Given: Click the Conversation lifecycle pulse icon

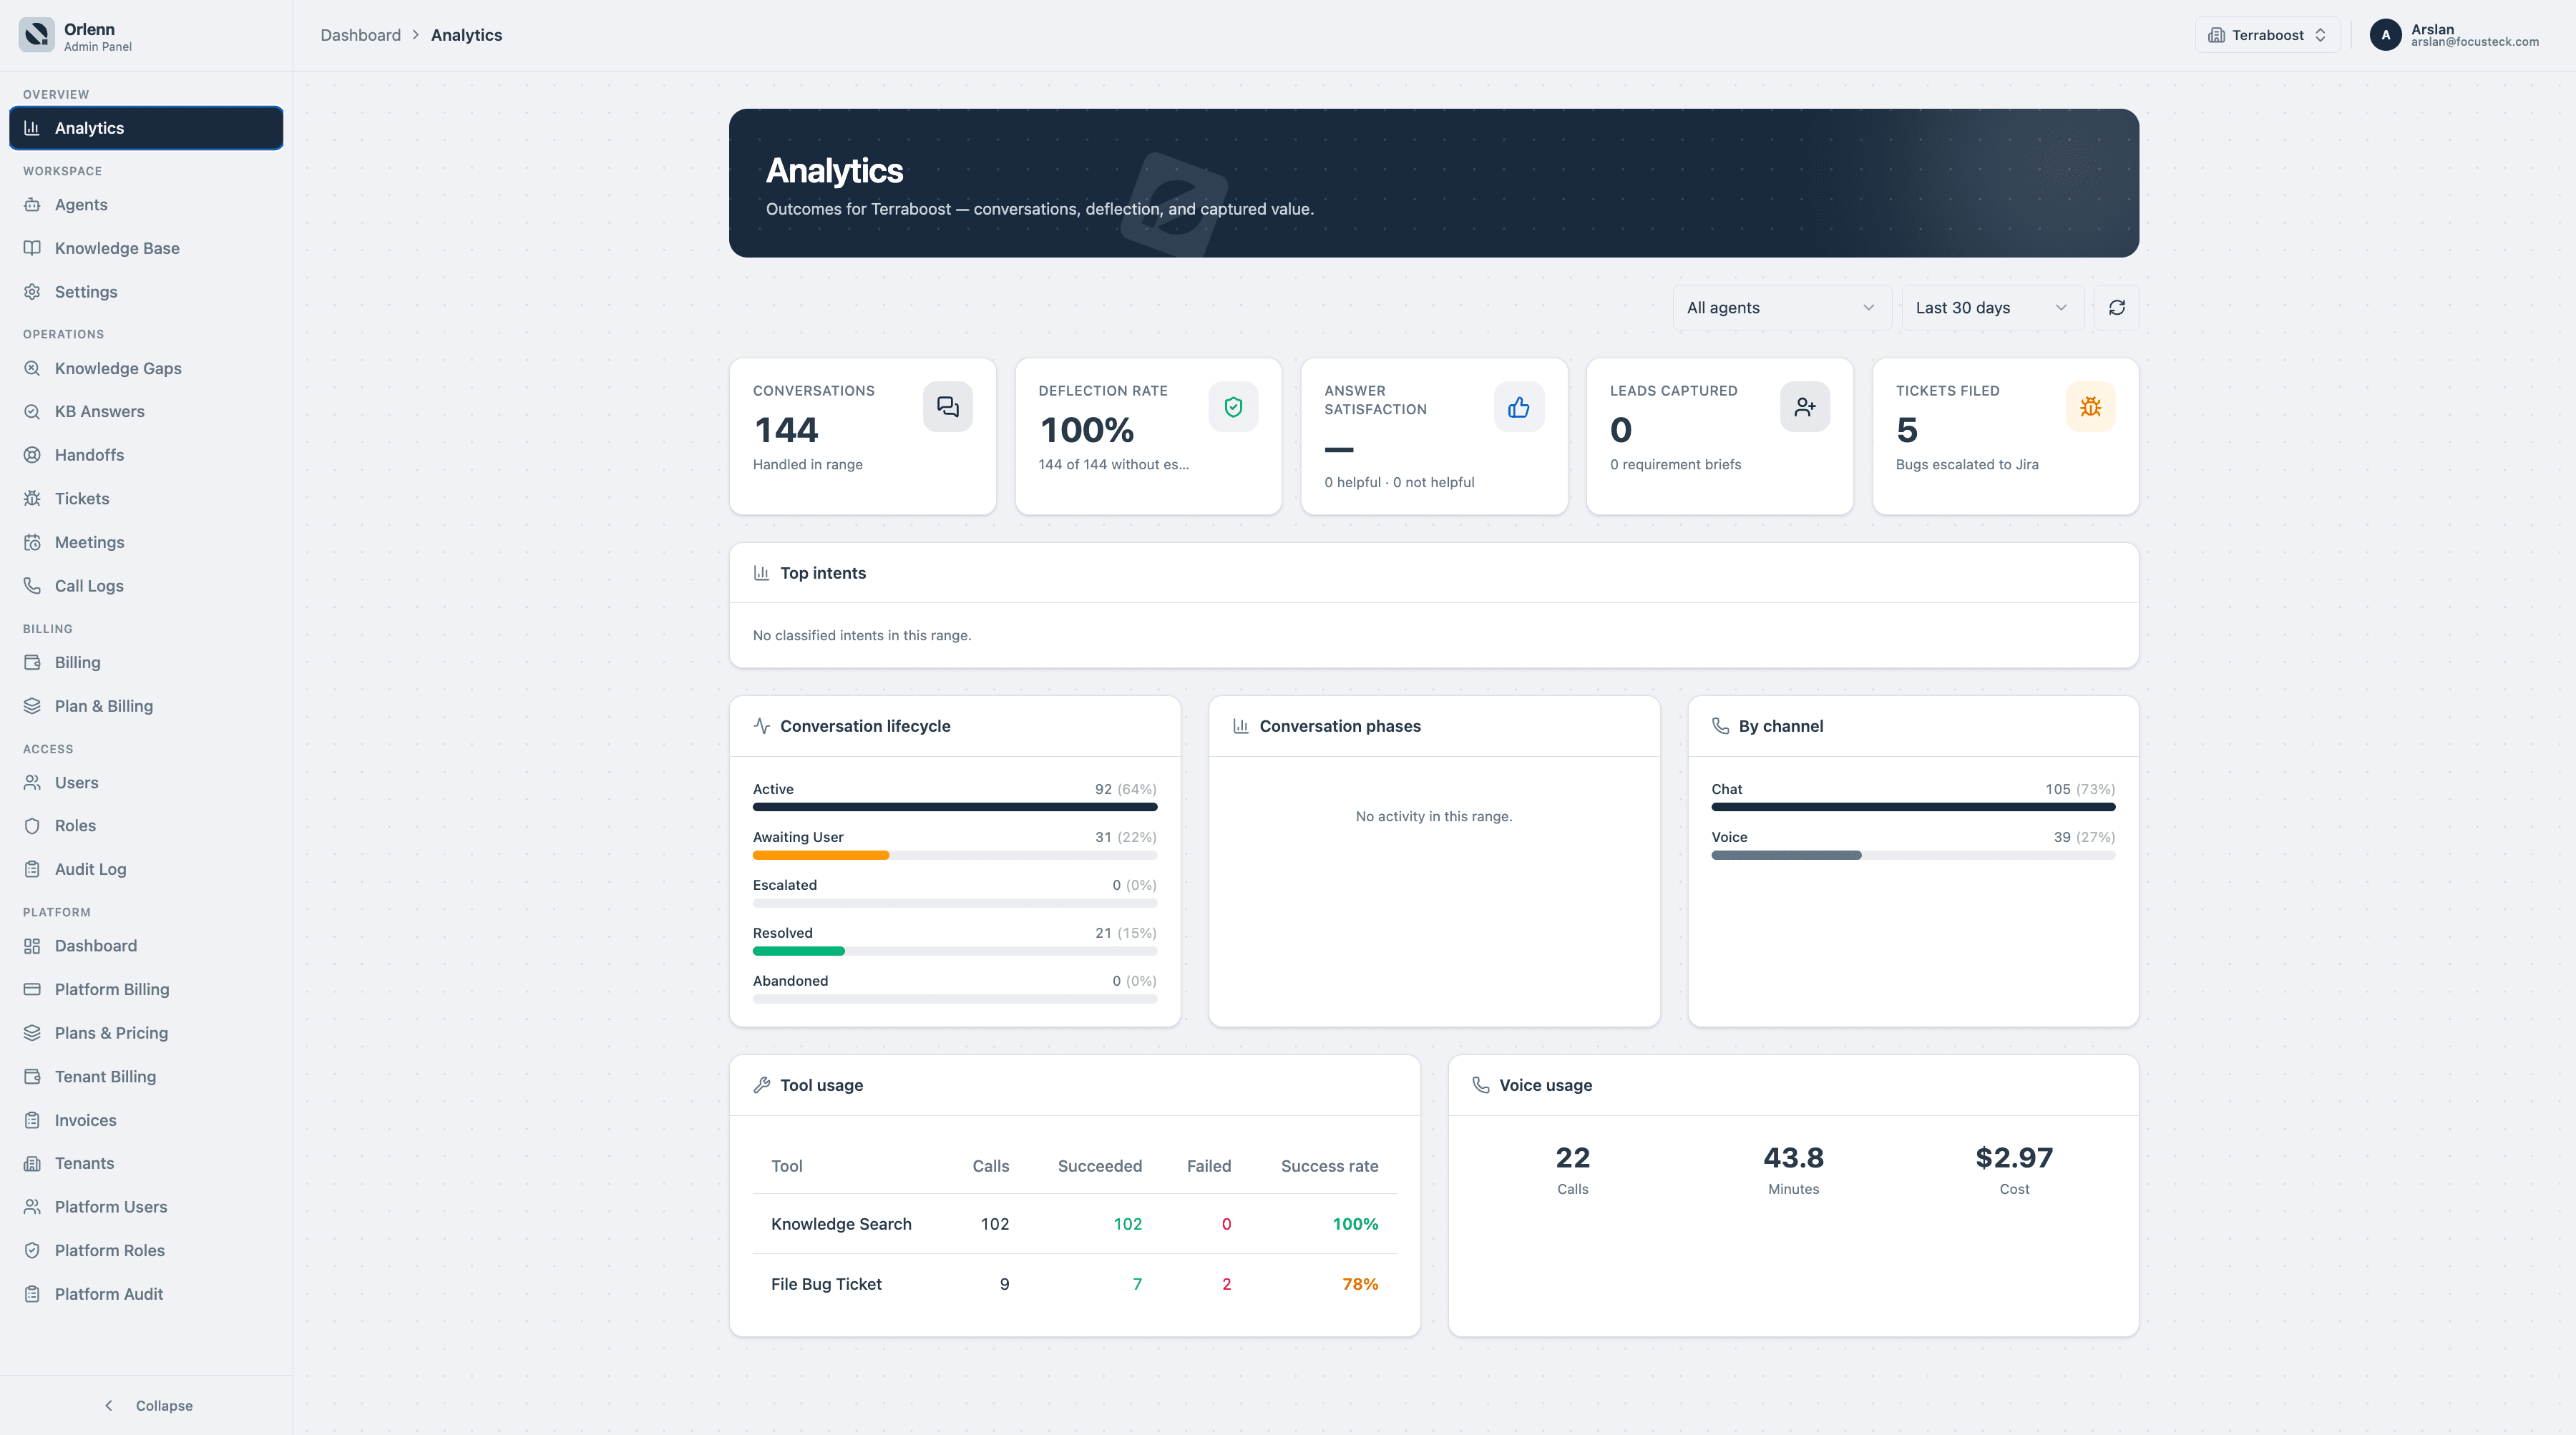Looking at the screenshot, I should (762, 726).
